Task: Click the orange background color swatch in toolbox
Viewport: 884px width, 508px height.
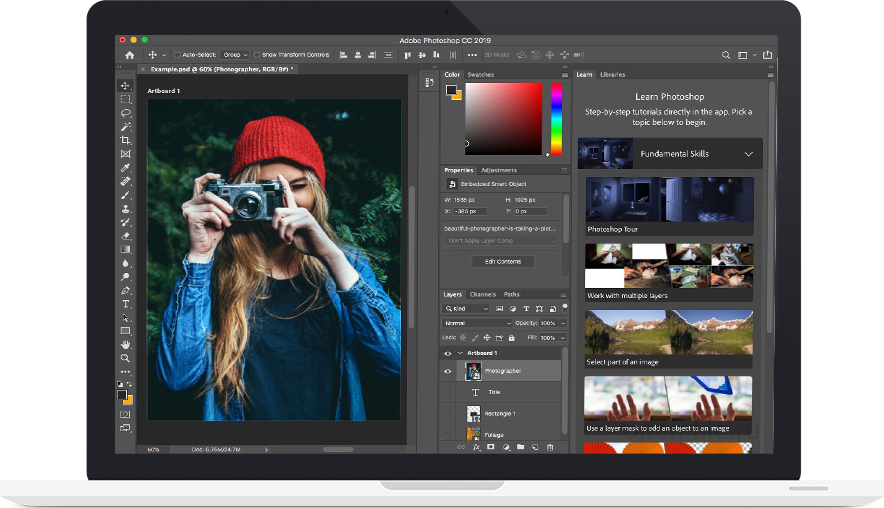Action: coord(129,400)
